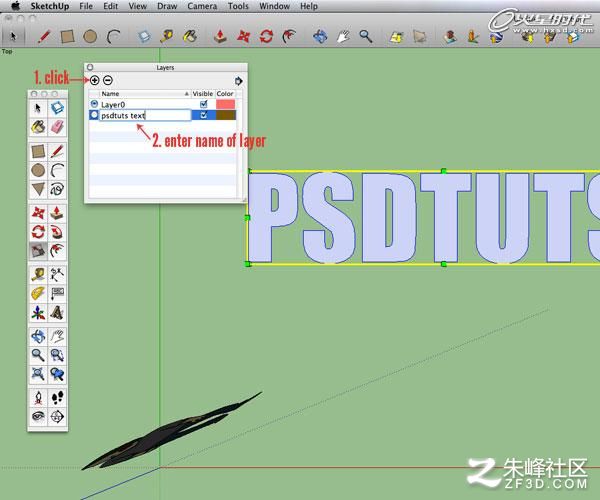Activate Push/Pull in floating palette
This screenshot has width=600, height=500.
57,213
